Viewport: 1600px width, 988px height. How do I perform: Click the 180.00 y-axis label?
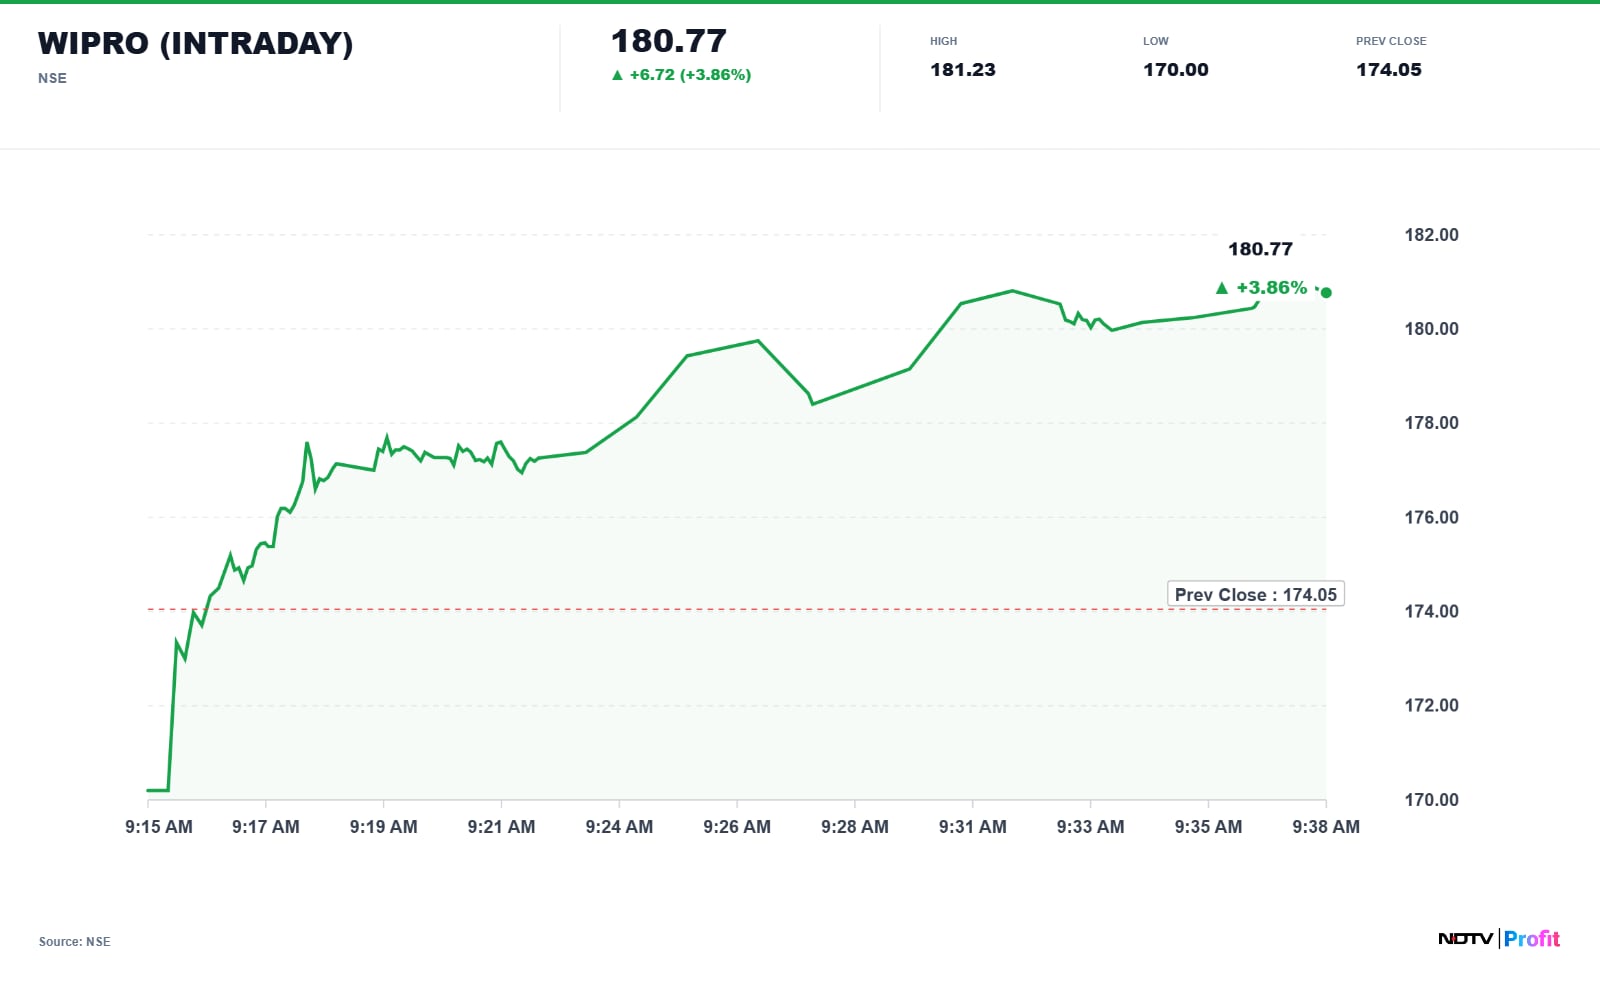pos(1432,329)
